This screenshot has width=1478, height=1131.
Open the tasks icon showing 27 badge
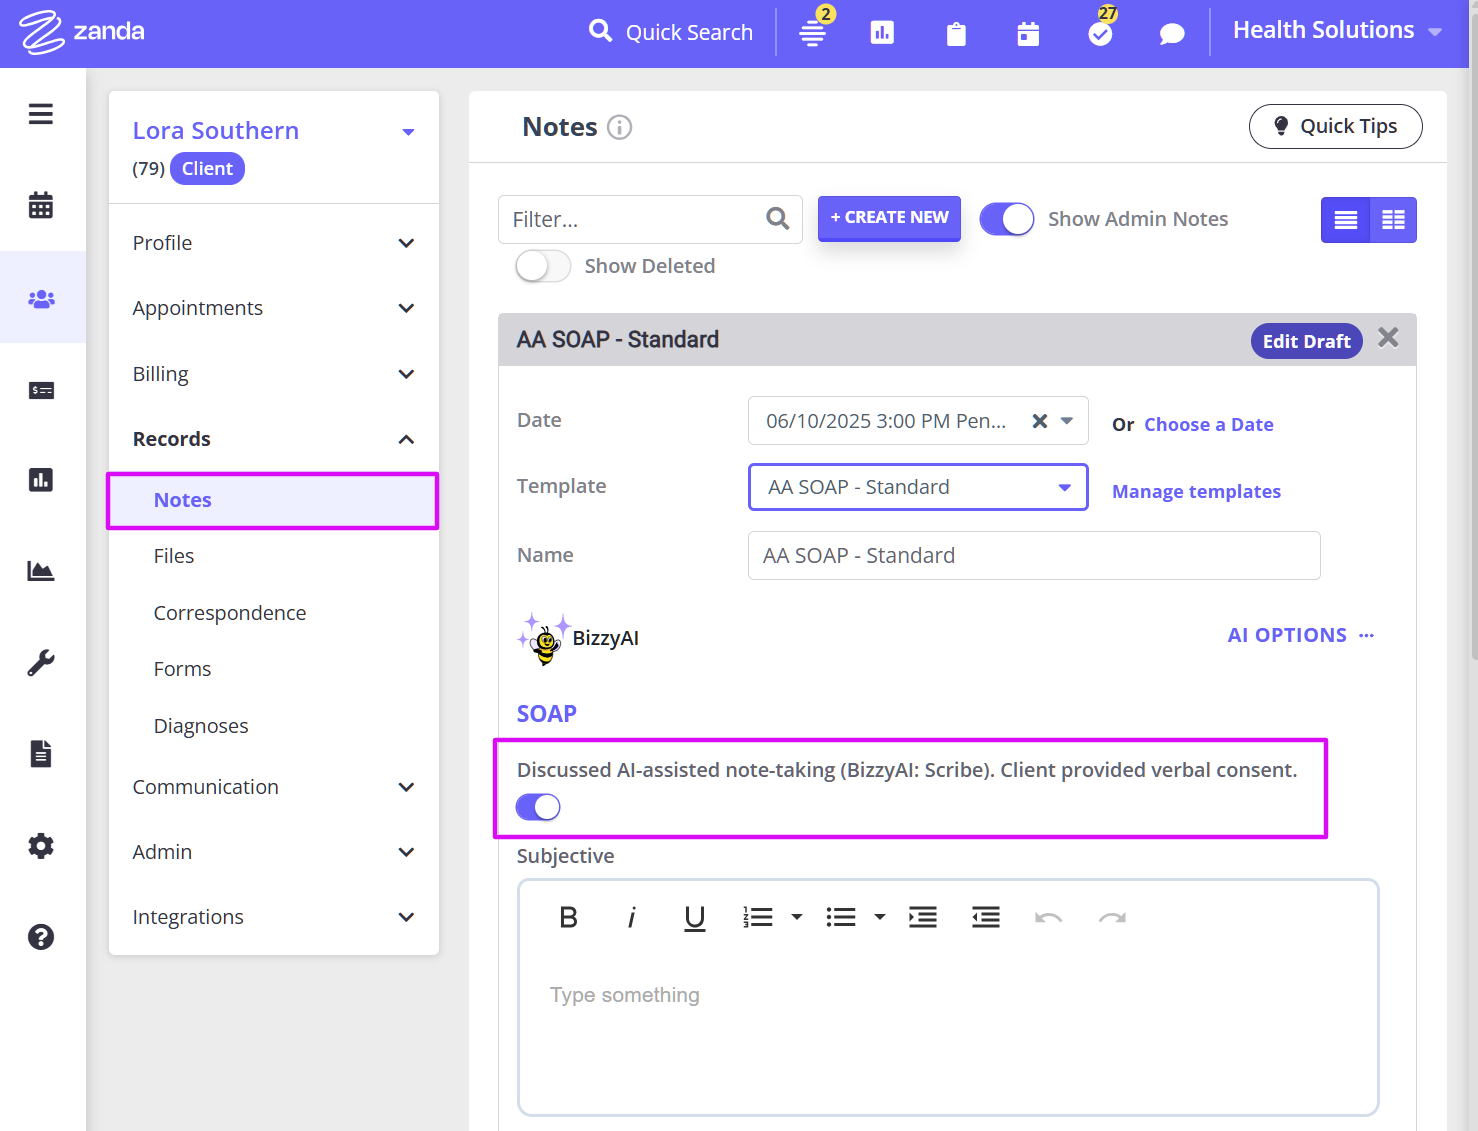coord(1100,32)
